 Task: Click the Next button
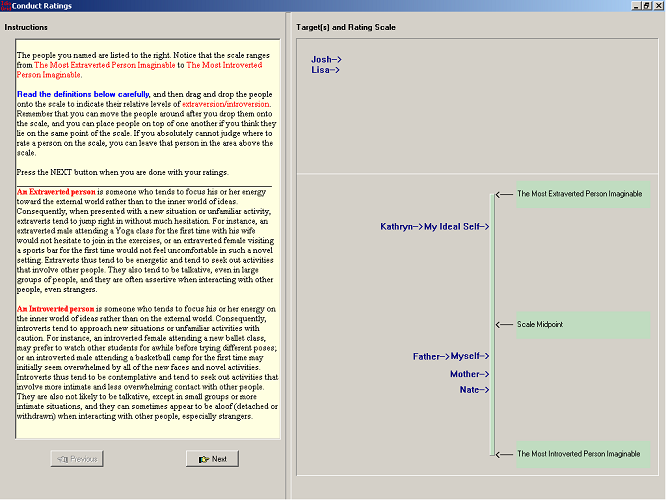[x=212, y=459]
